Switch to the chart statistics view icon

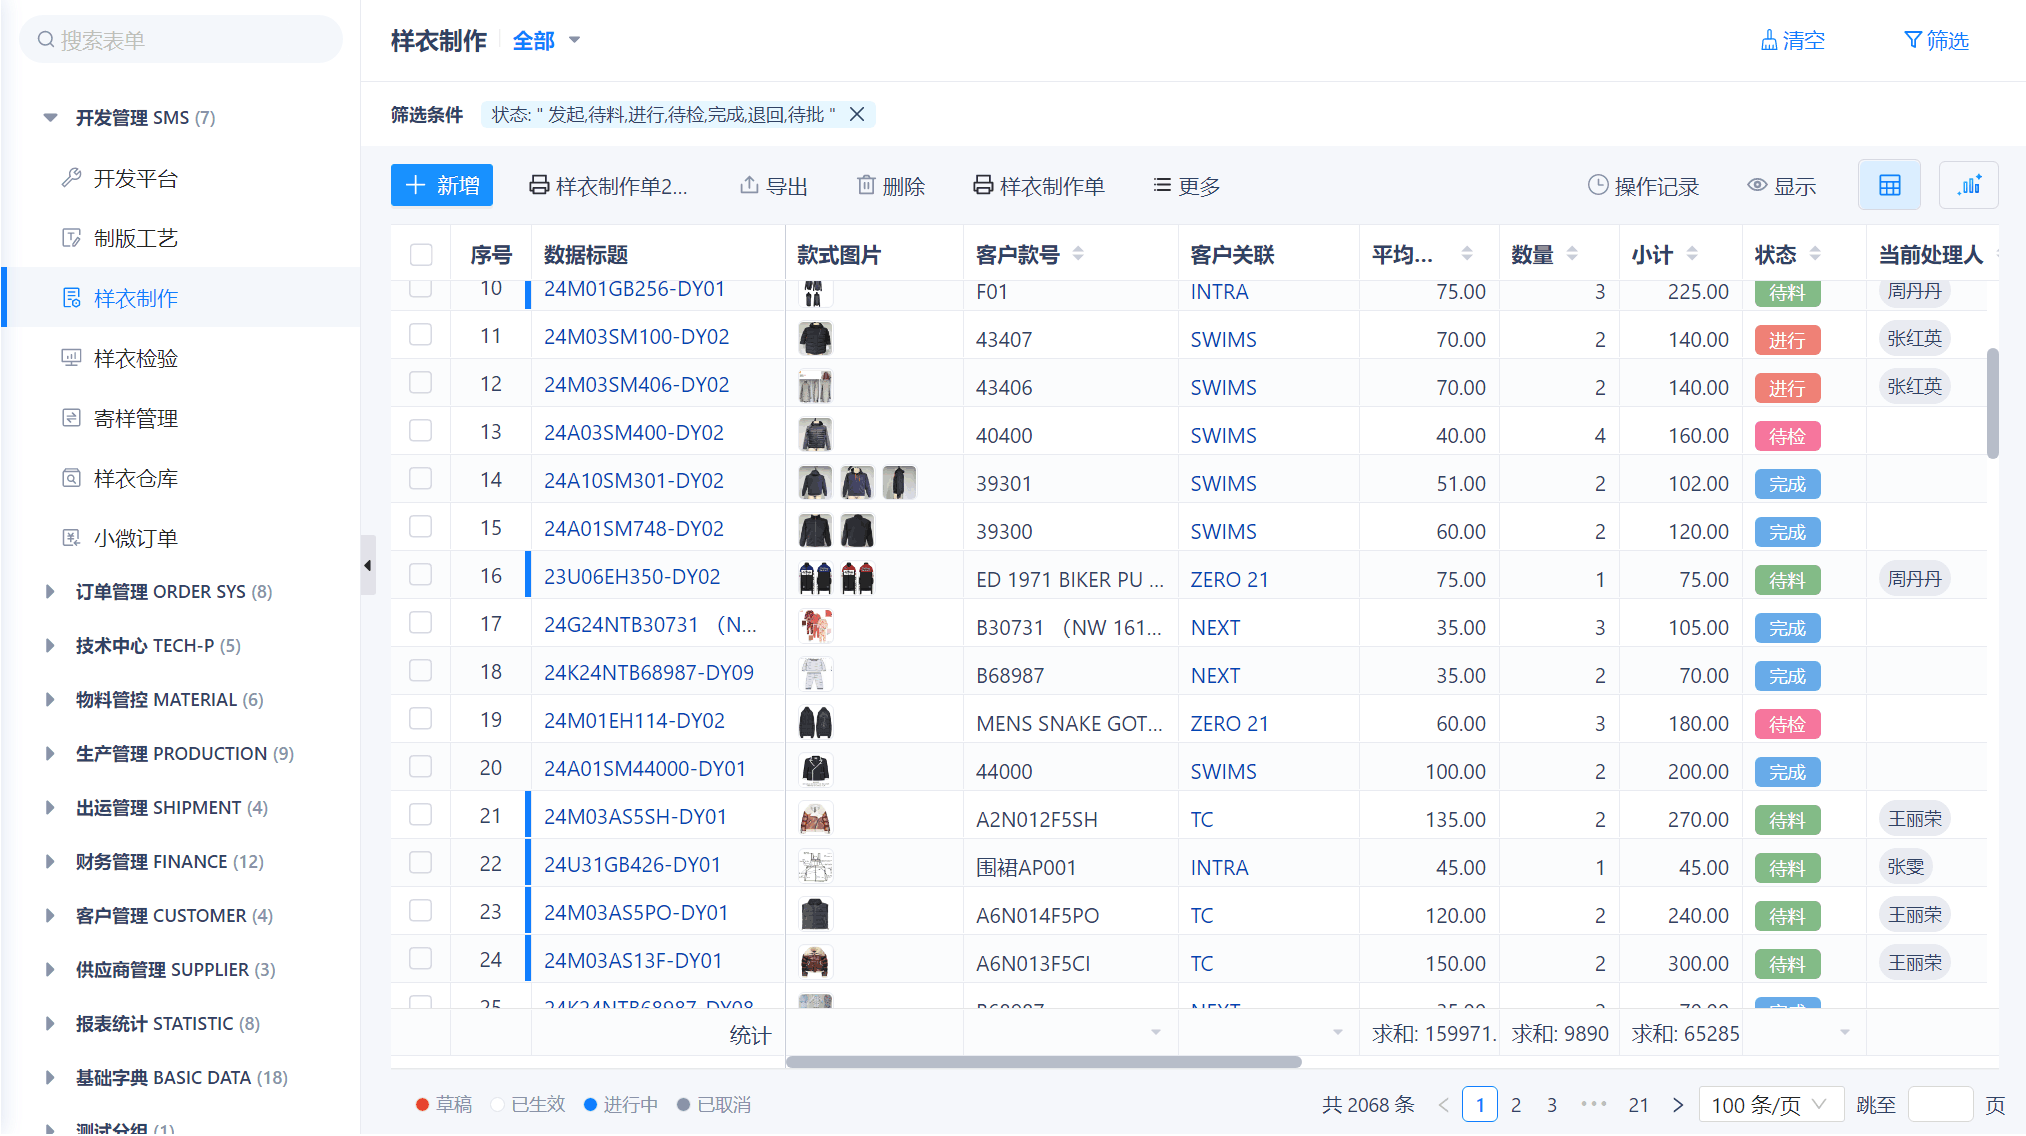click(1968, 185)
